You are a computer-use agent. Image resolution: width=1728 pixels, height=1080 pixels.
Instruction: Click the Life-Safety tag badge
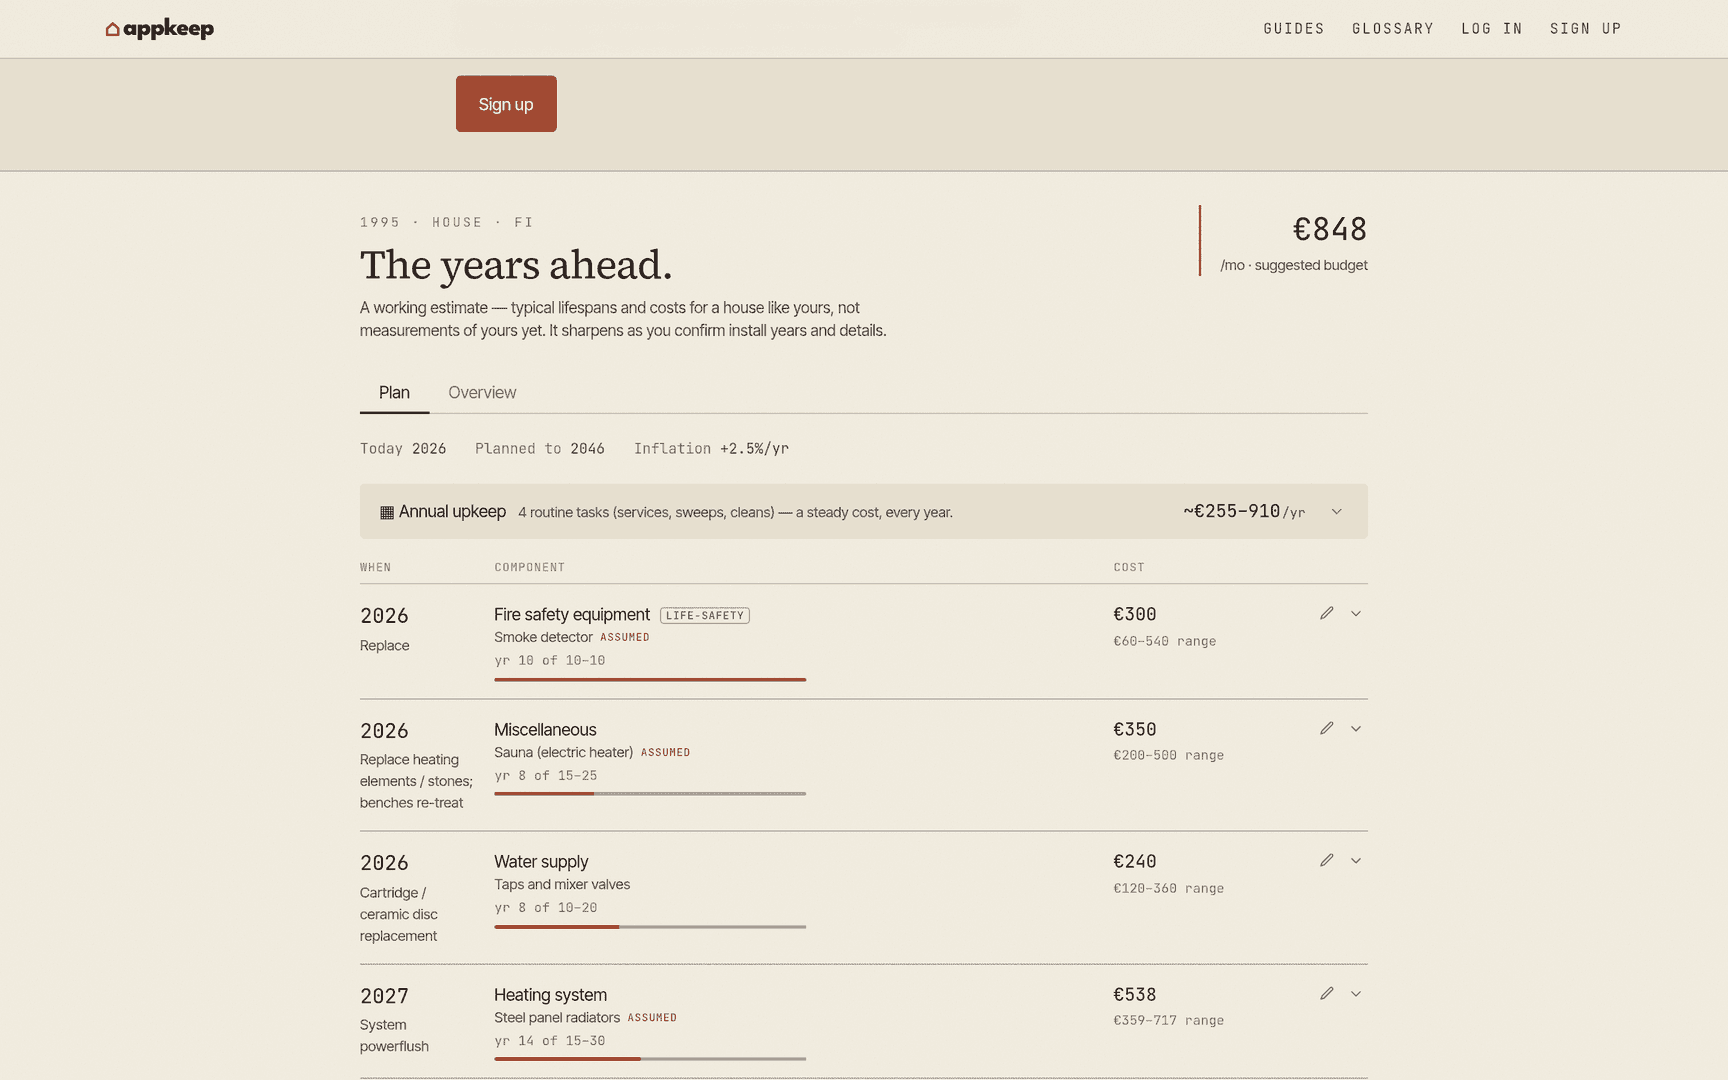coord(705,615)
